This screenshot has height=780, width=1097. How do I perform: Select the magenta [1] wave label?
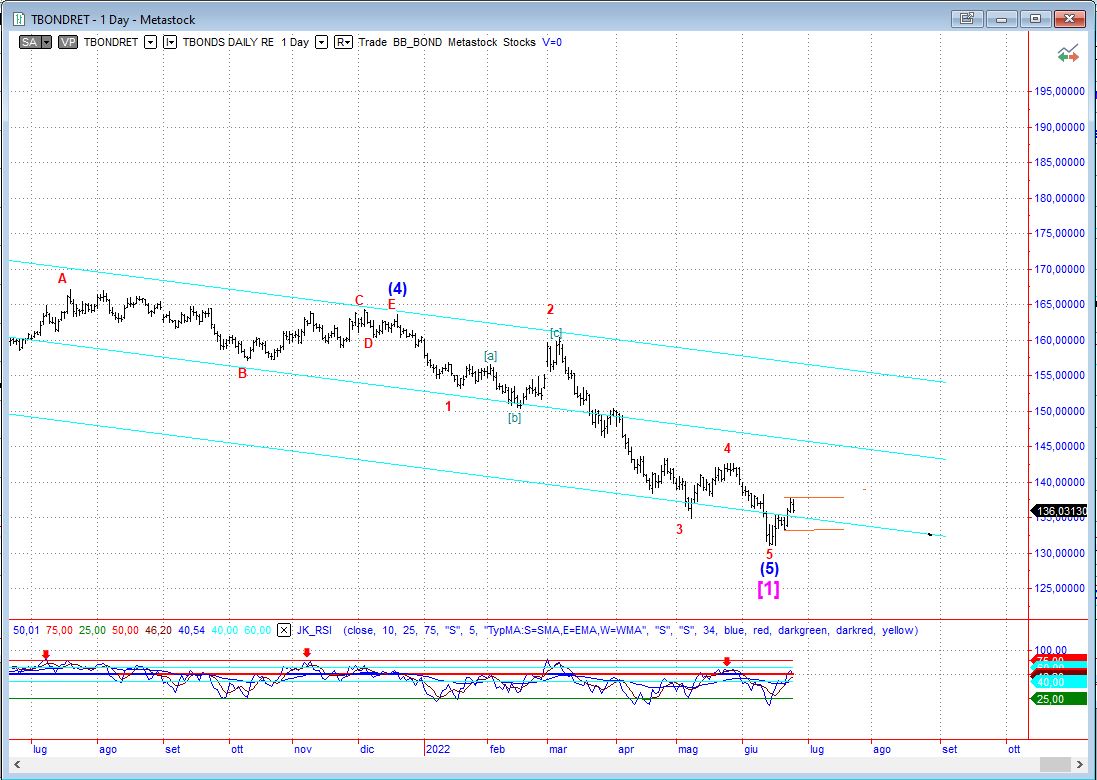(x=768, y=589)
